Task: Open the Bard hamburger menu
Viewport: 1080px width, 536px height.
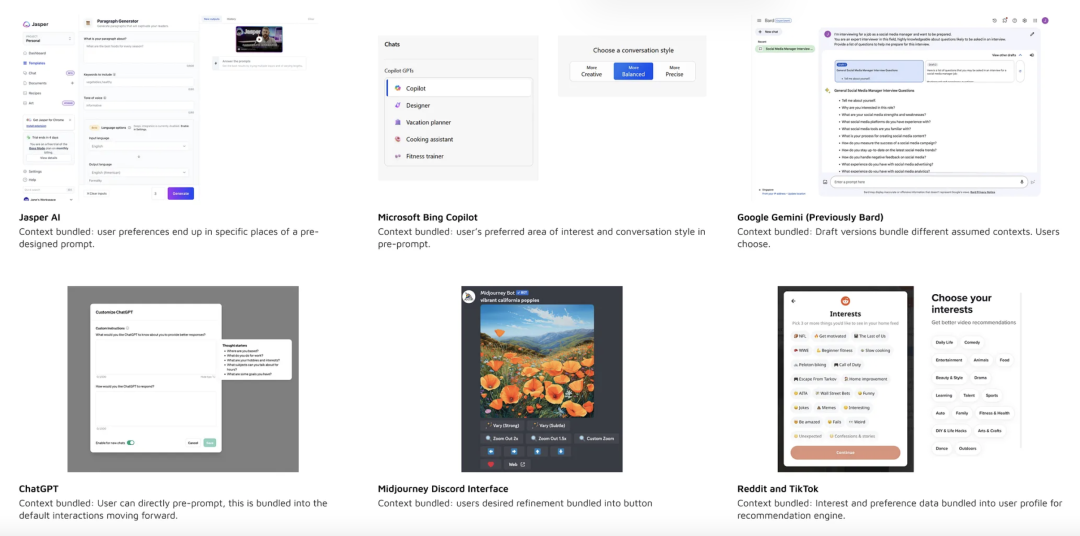Action: [758, 21]
